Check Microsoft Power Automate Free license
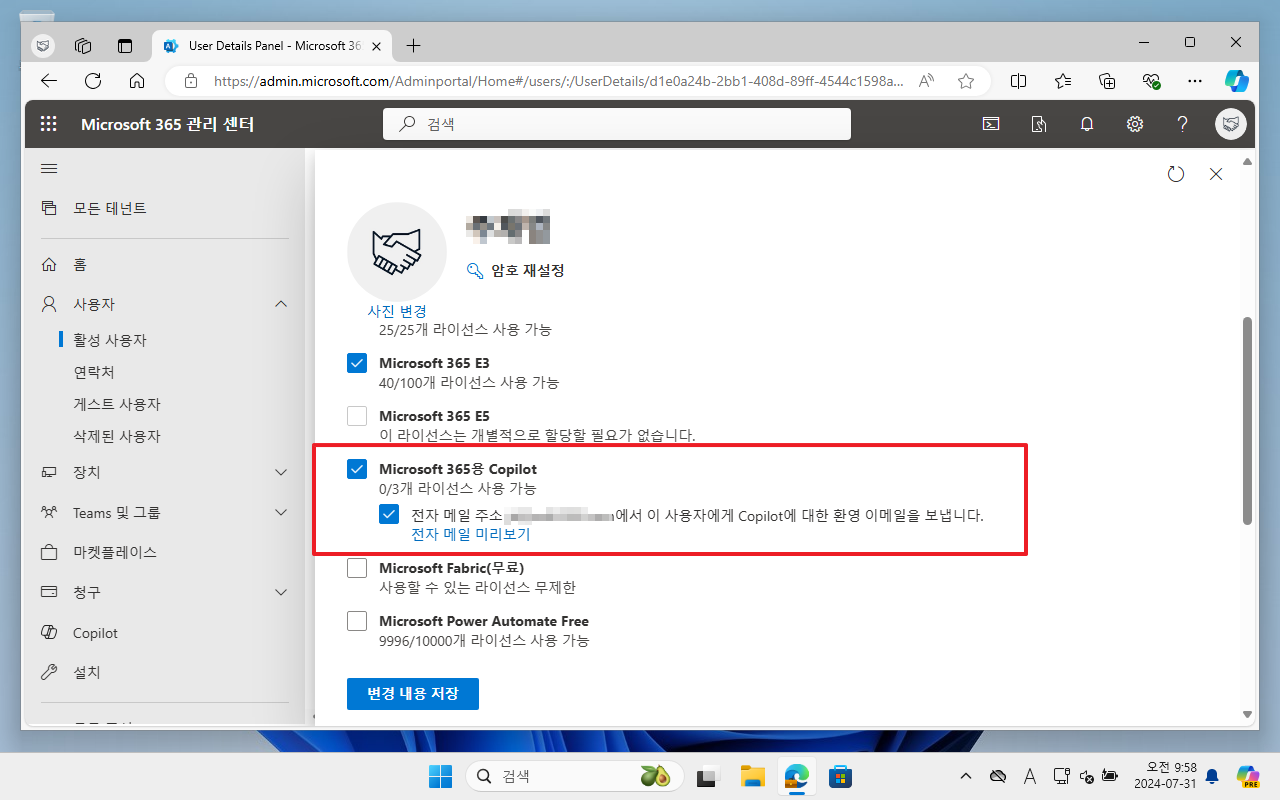The image size is (1280, 800). [x=357, y=621]
